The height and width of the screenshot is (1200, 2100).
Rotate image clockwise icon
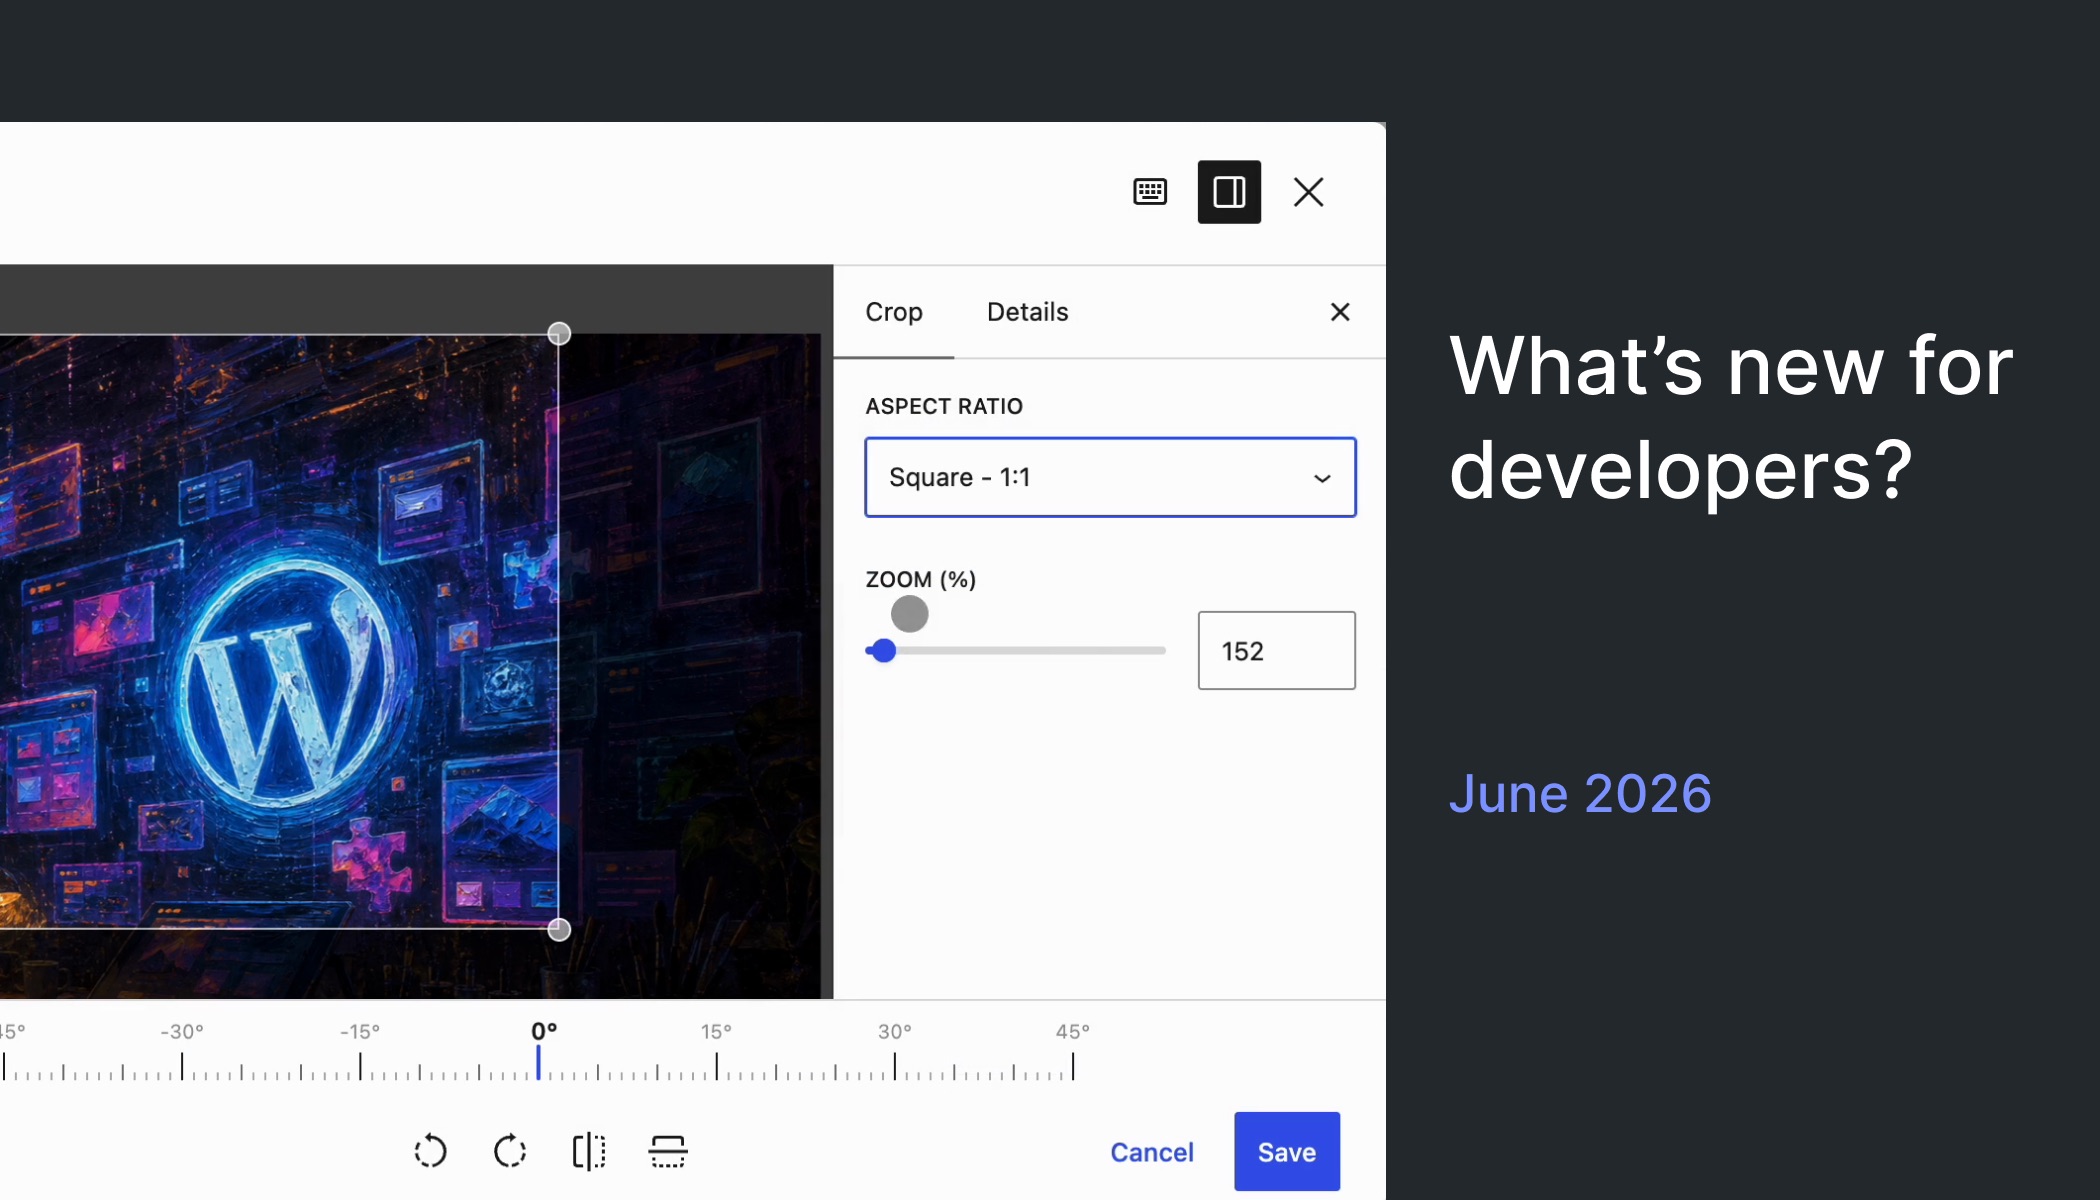(x=509, y=1151)
